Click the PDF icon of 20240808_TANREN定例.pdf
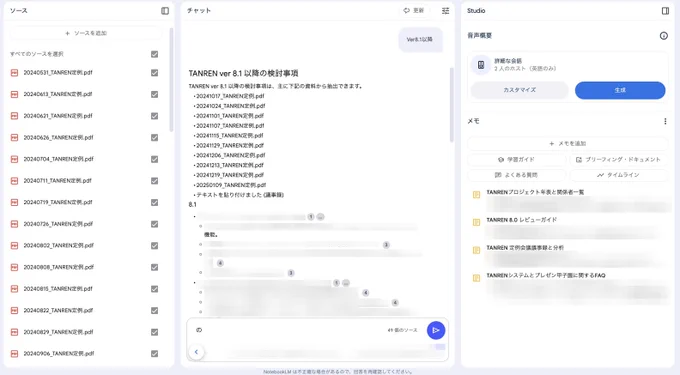The height and width of the screenshot is (375, 680). 14,267
